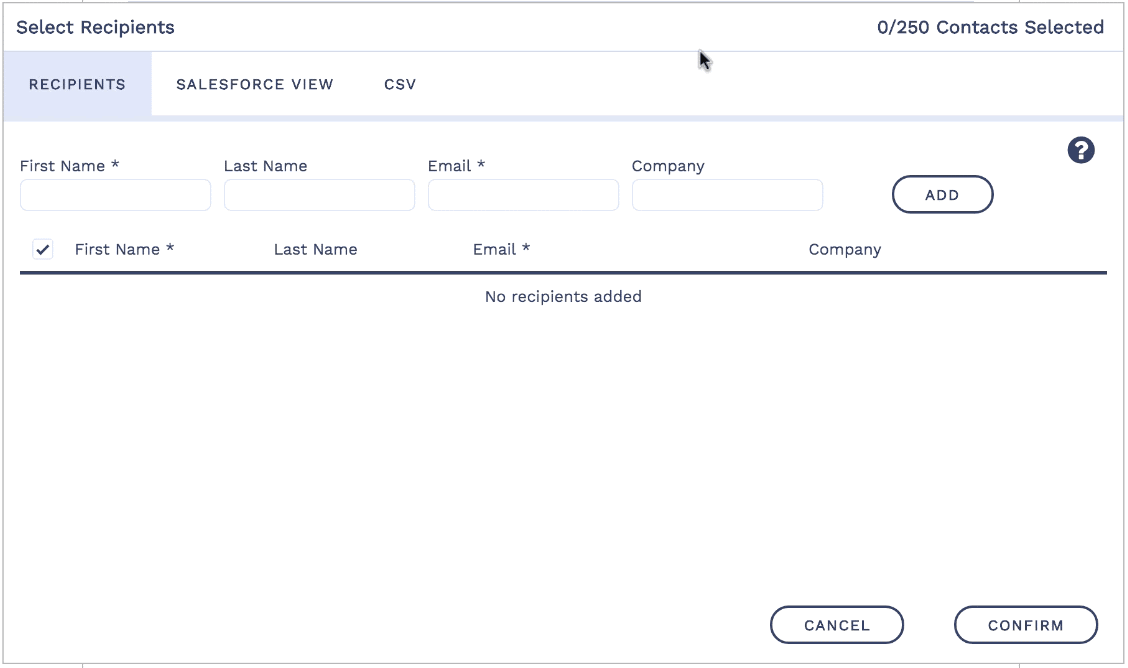1128x668 pixels.
Task: Confirm the recipient selection
Action: [1025, 625]
